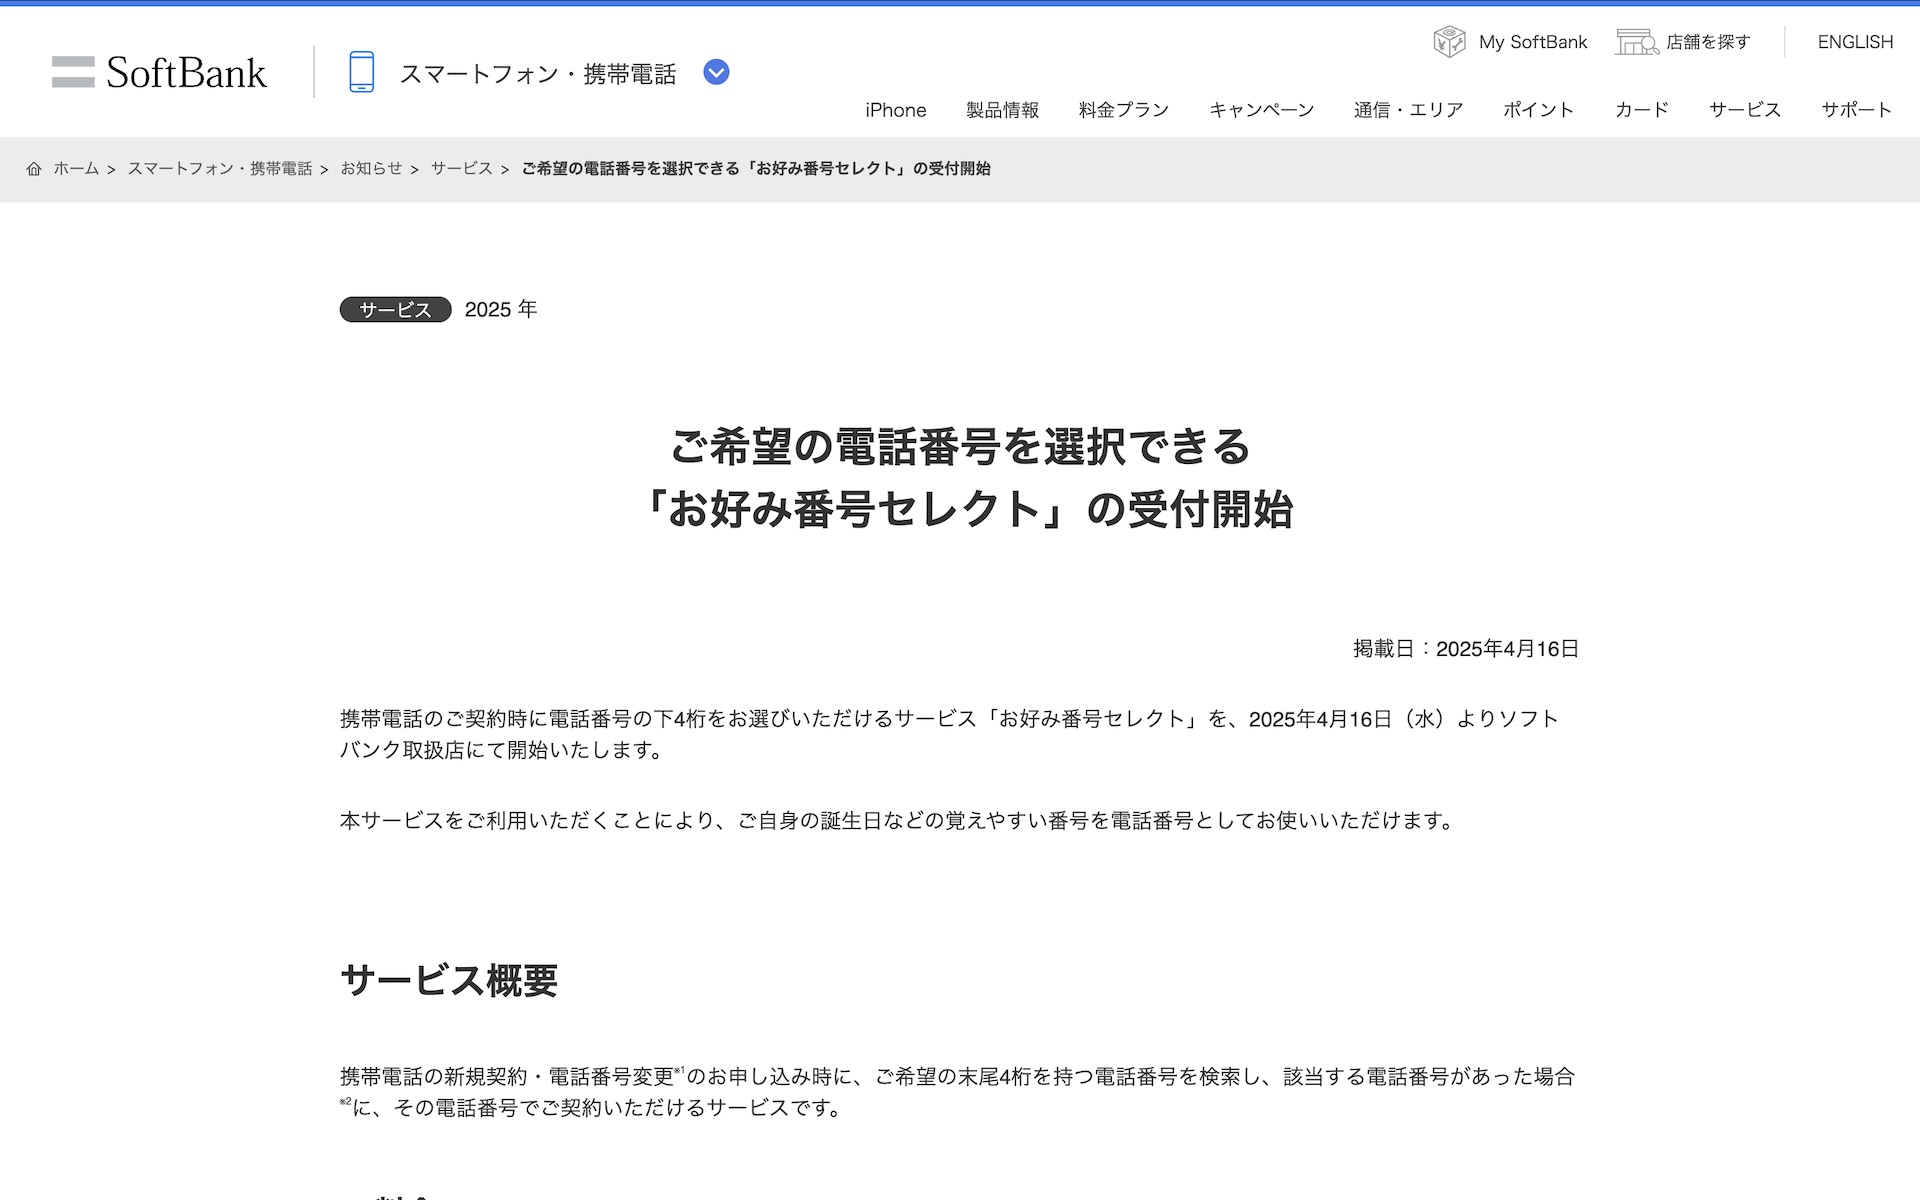Click スマートフォン・携帯電話 breadcrumb link

click(x=220, y=169)
